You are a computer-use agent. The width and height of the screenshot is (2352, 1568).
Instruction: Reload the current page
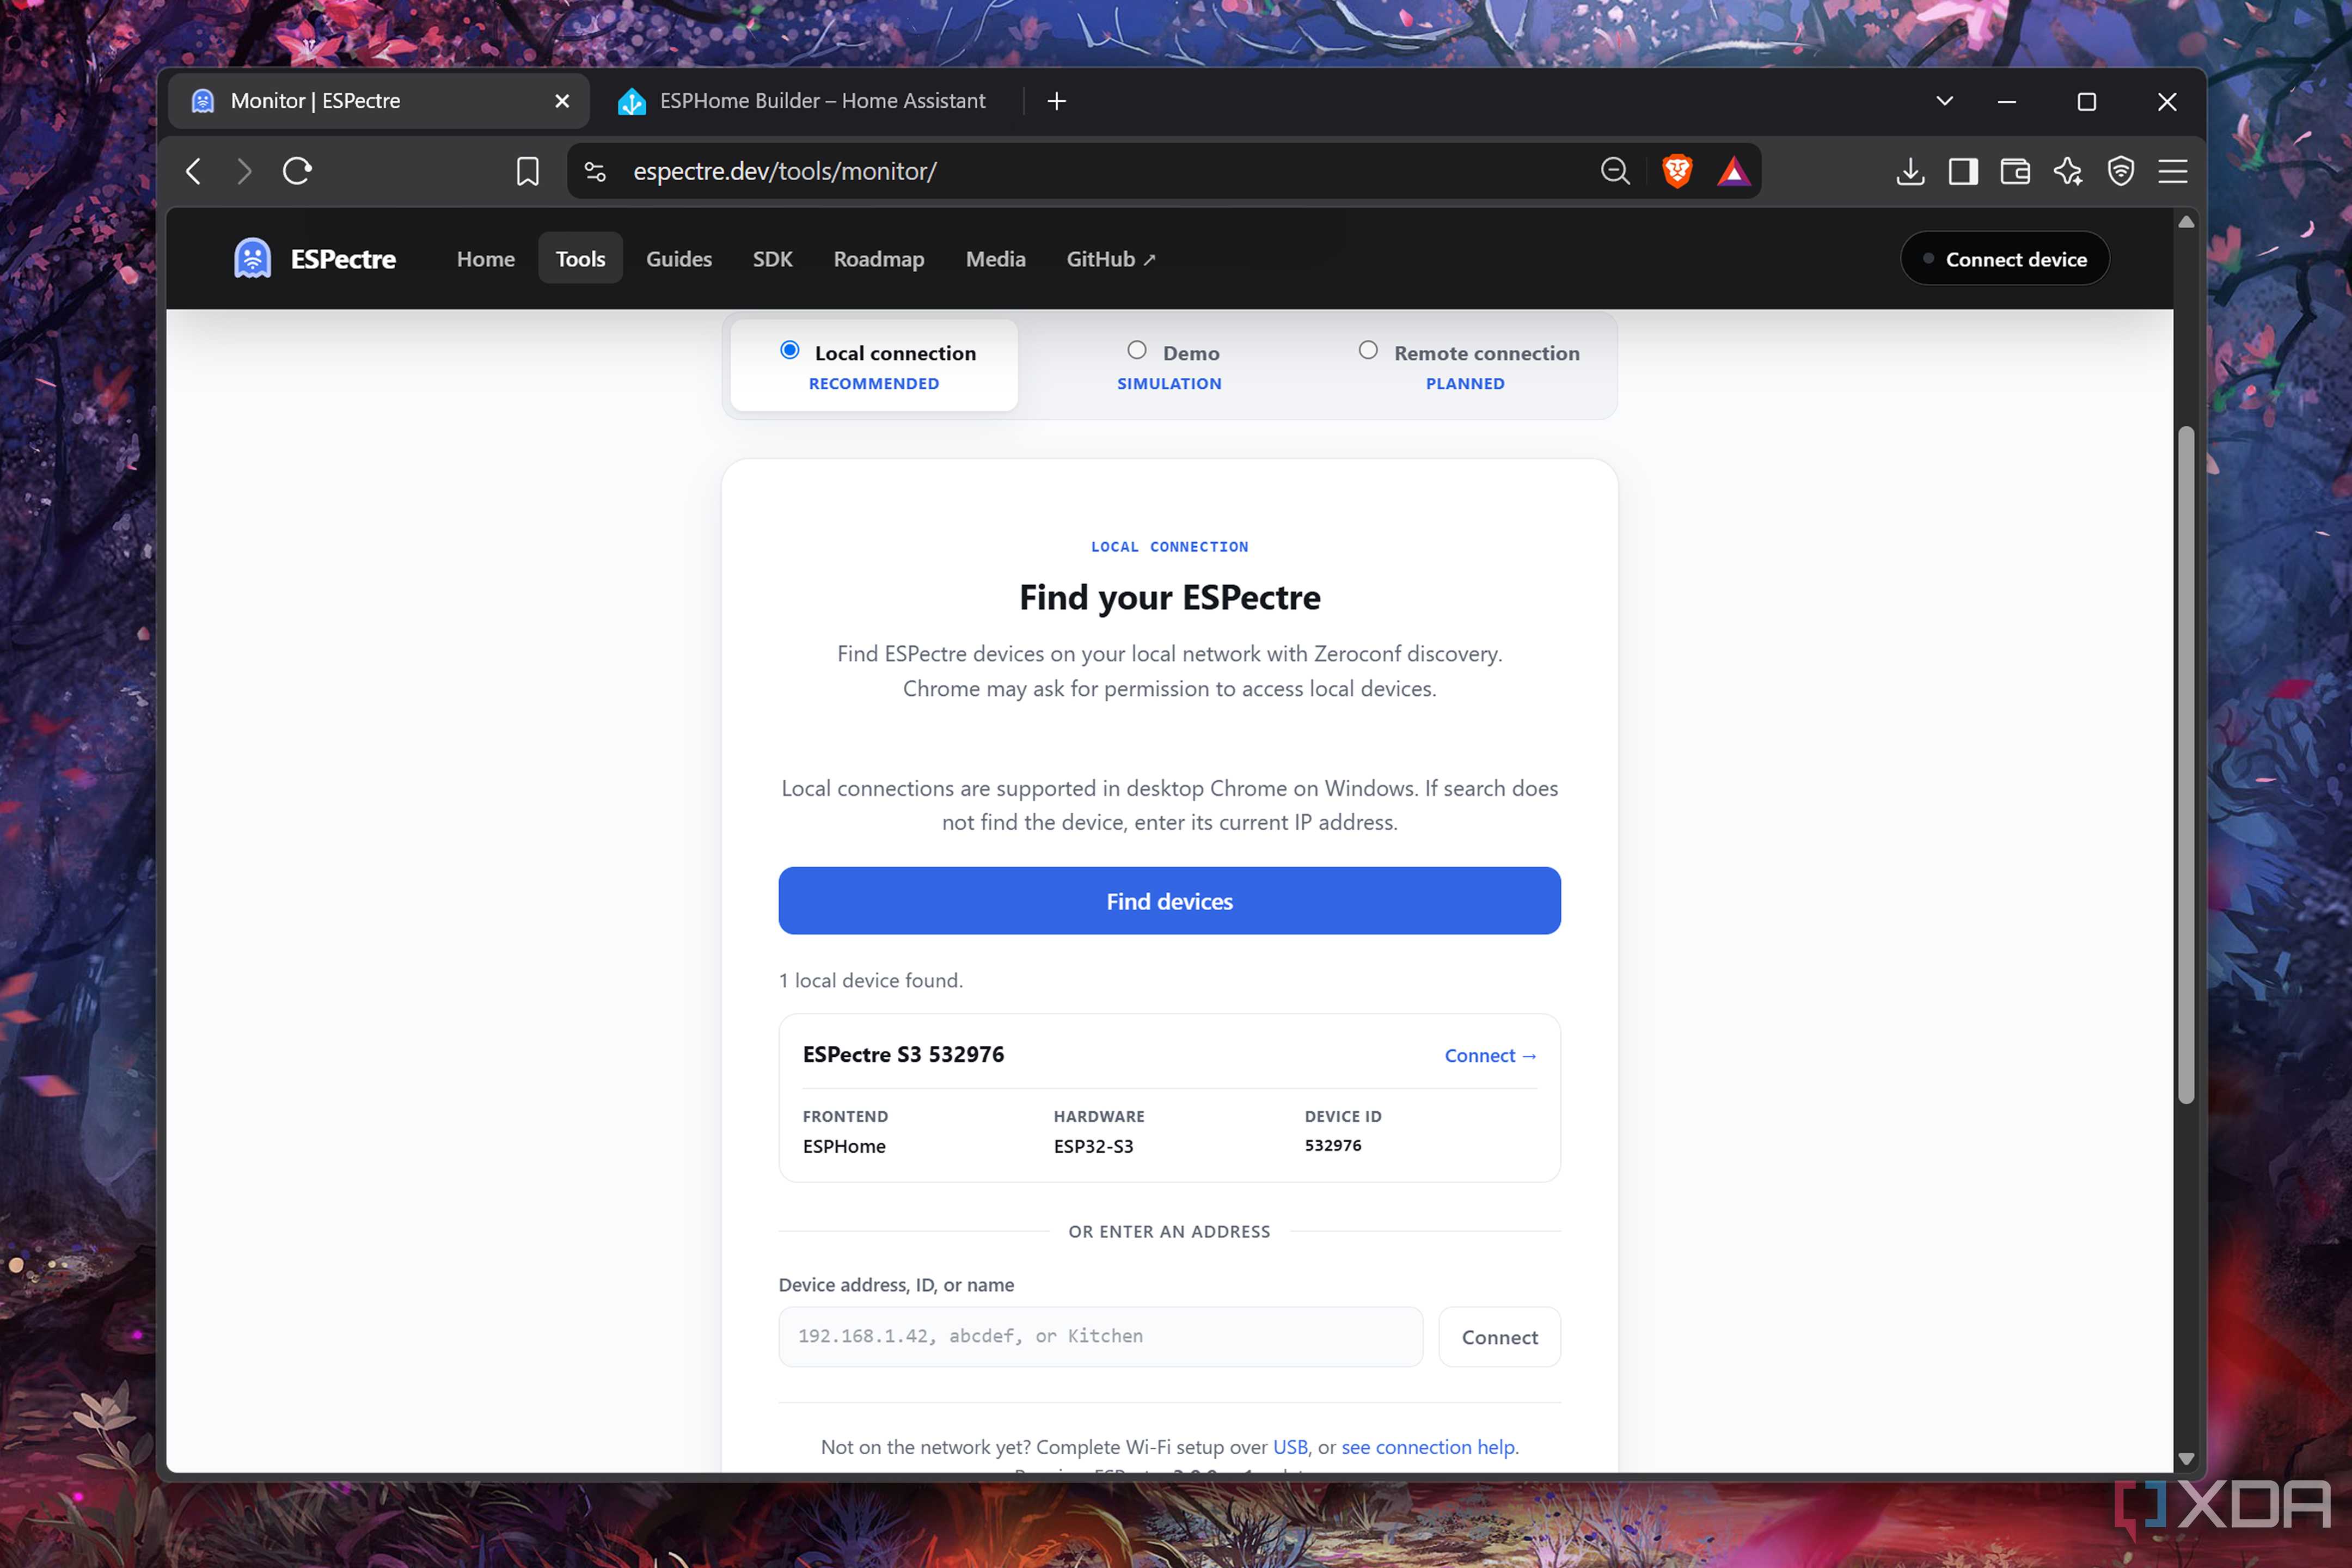tap(297, 171)
